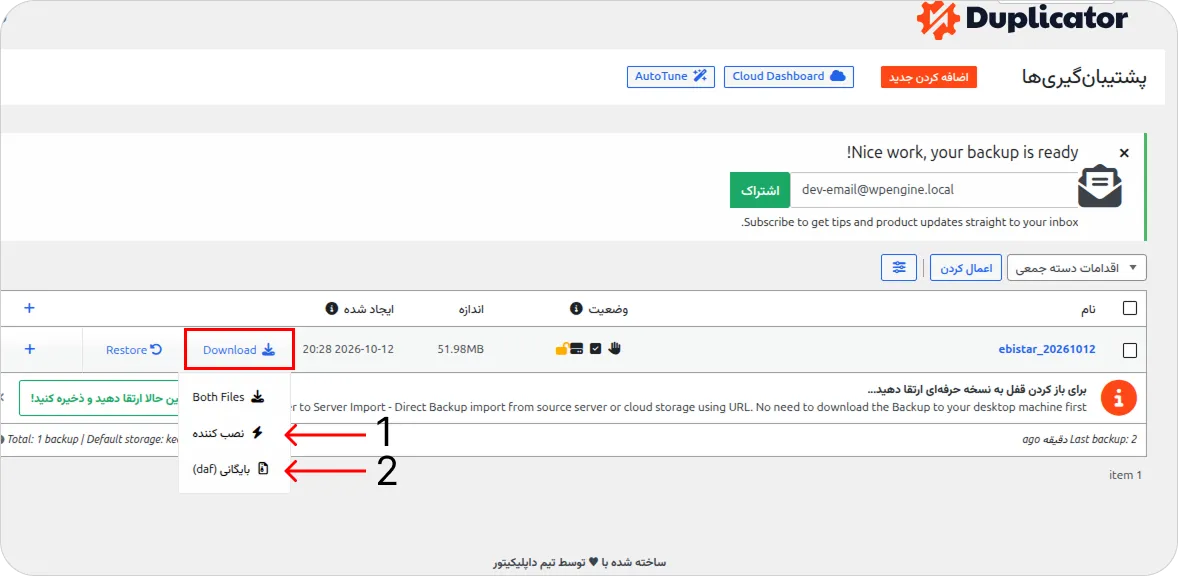Click the storage drive status icon

577,349
